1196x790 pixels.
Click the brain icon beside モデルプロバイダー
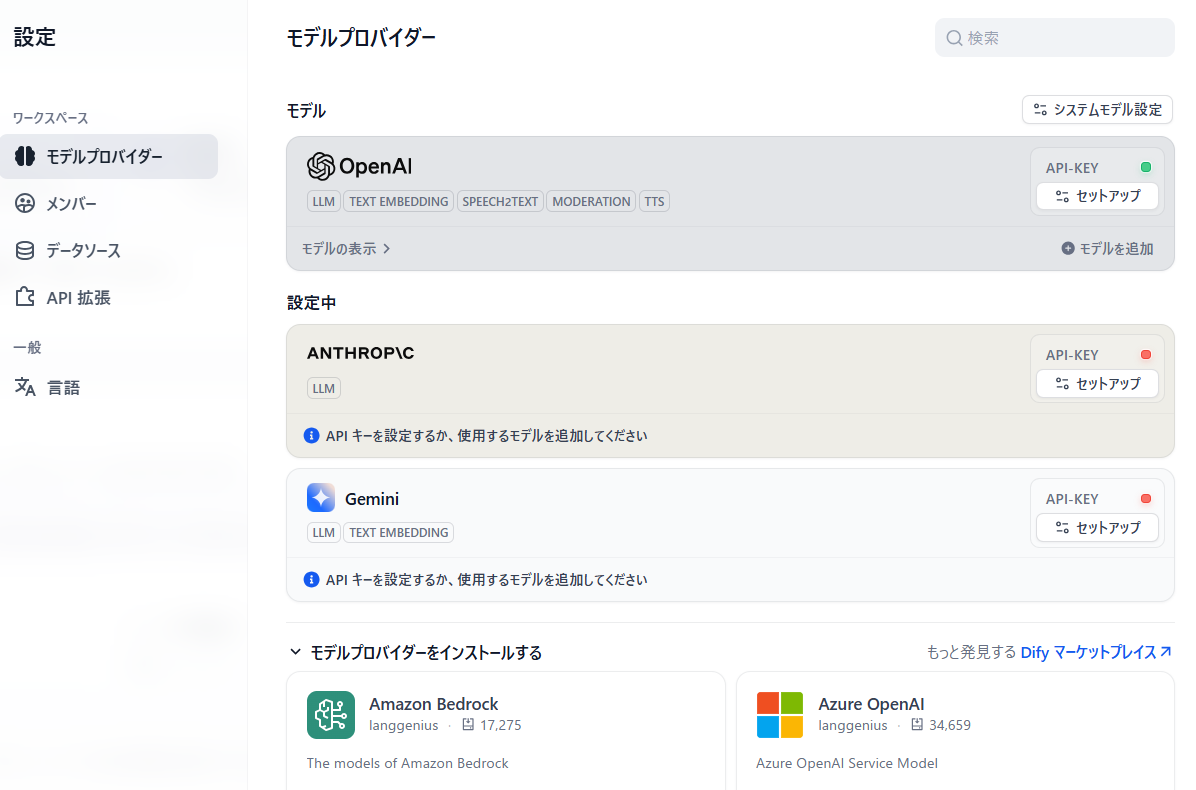(x=24, y=156)
